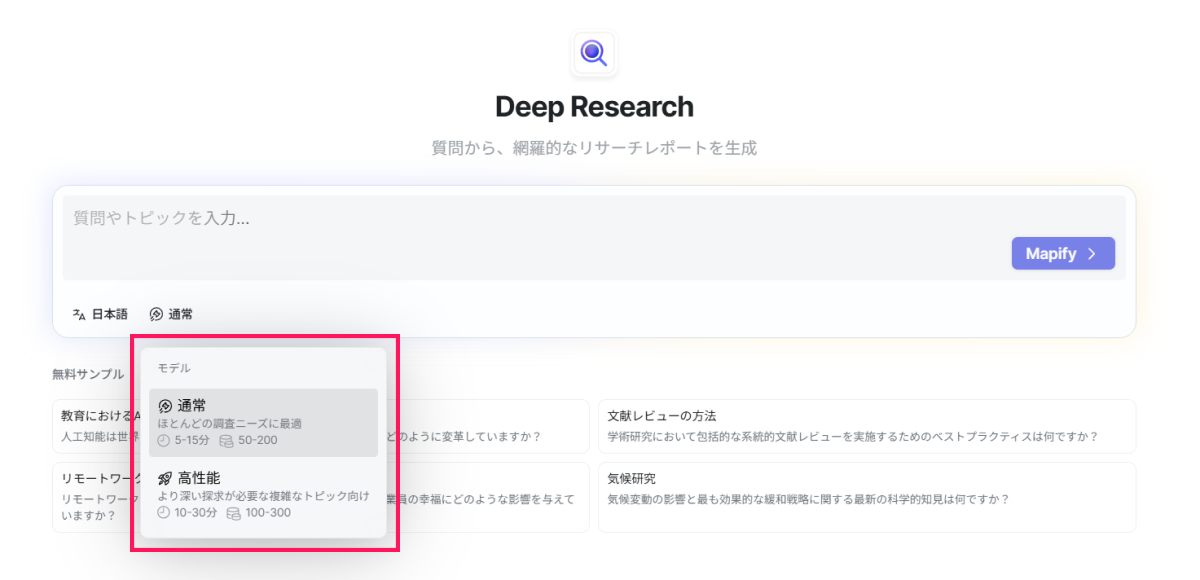Open the 文献レビューの方法 sample card

(866, 426)
